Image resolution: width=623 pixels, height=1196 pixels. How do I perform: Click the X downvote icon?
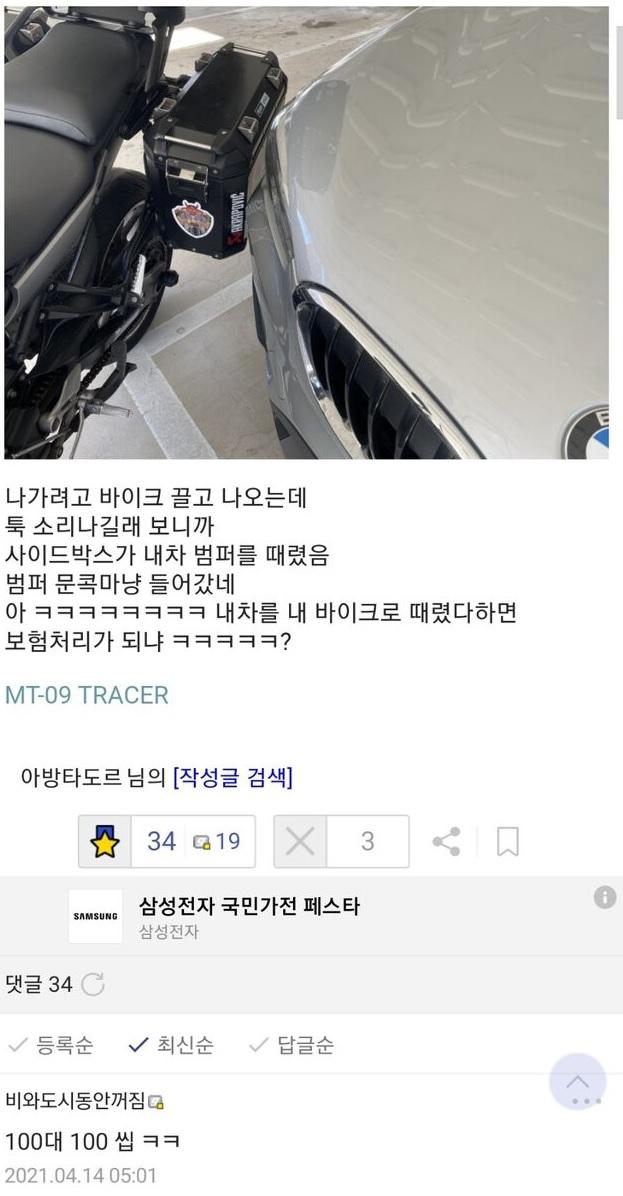[300, 841]
